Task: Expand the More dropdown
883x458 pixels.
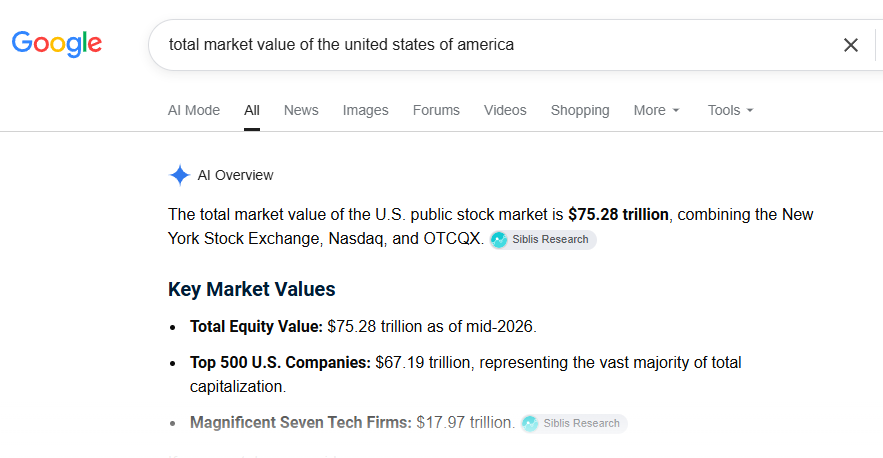Action: pos(657,110)
